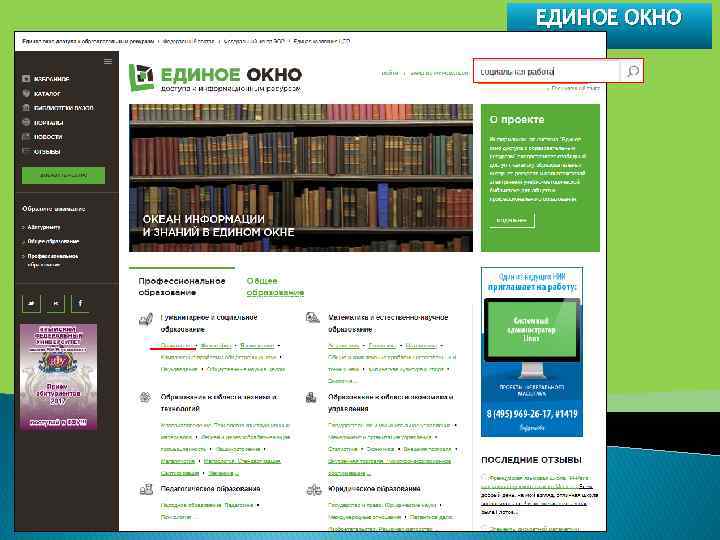Click the university admission banner in sidebar
This screenshot has width=720, height=540.
pyautogui.click(x=58, y=377)
